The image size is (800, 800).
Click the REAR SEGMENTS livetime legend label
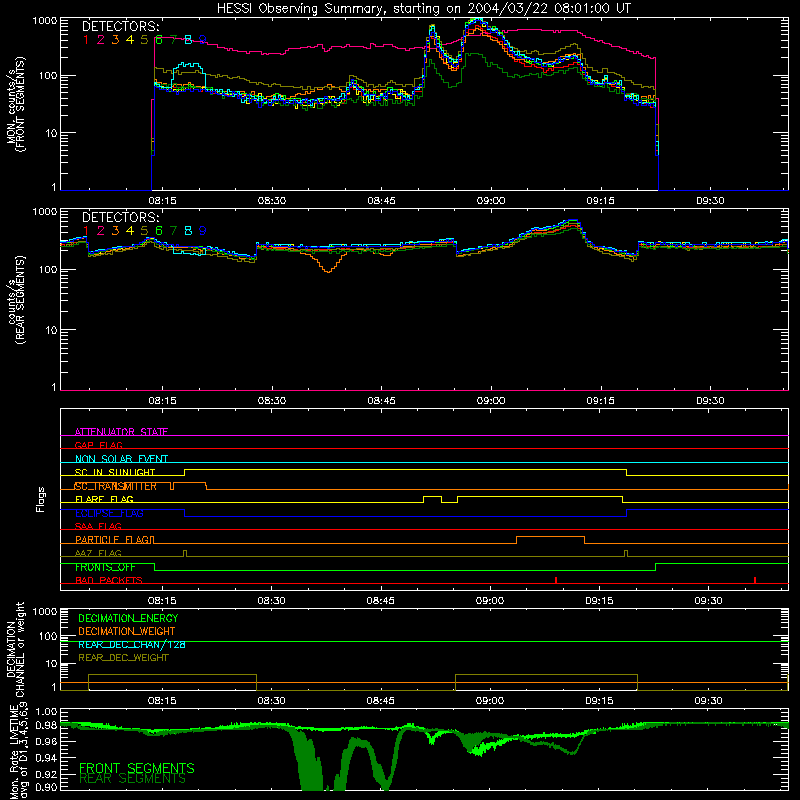coord(133,779)
